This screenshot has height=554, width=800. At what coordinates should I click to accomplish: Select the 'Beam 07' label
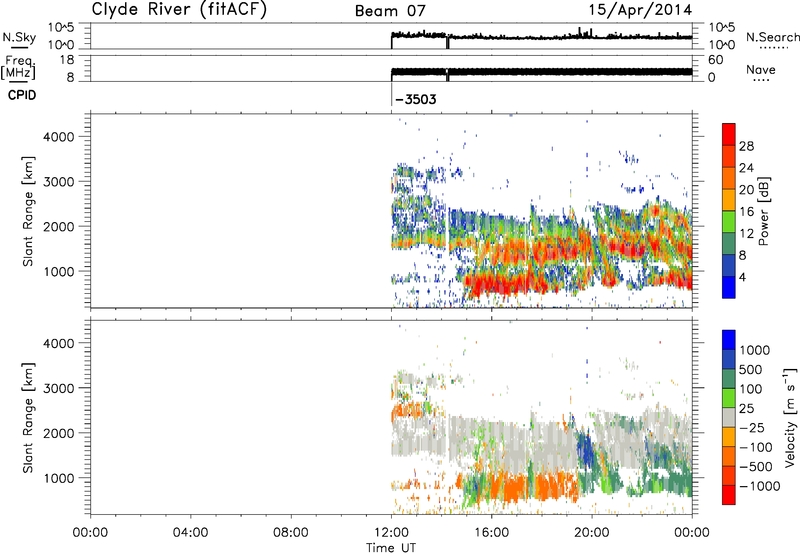coord(390,11)
